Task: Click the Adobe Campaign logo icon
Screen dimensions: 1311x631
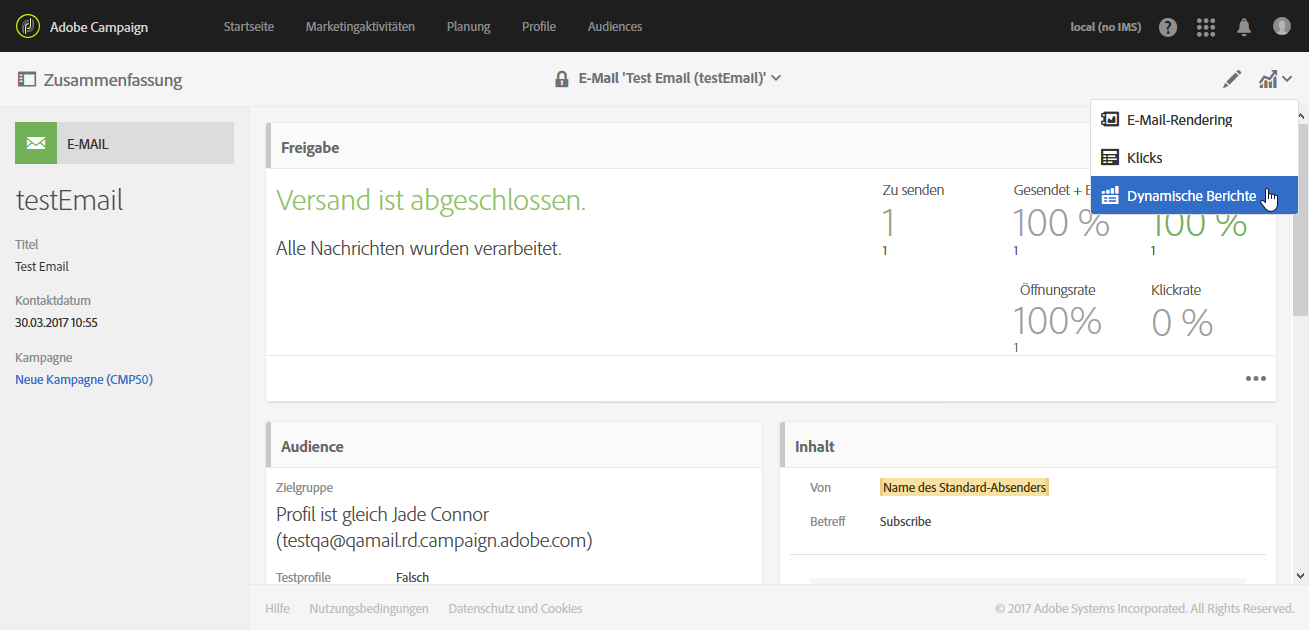Action: [x=29, y=27]
